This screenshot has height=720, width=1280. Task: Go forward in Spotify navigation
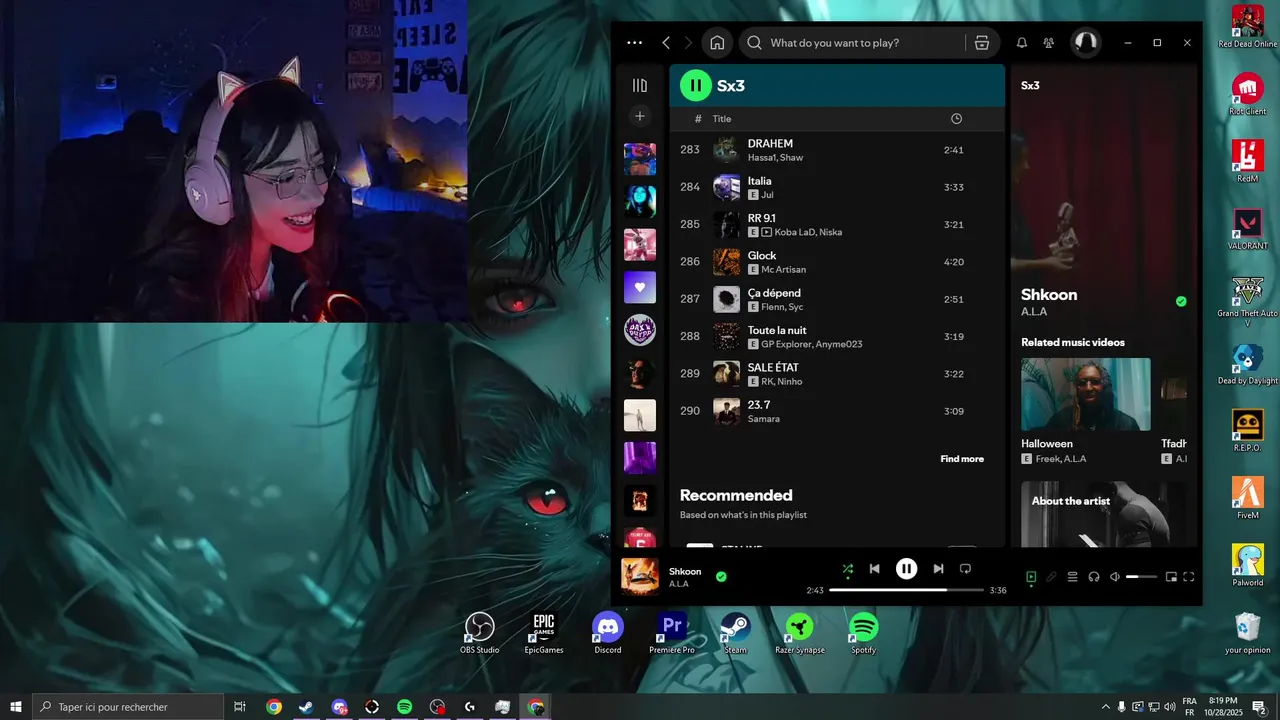[x=688, y=43]
